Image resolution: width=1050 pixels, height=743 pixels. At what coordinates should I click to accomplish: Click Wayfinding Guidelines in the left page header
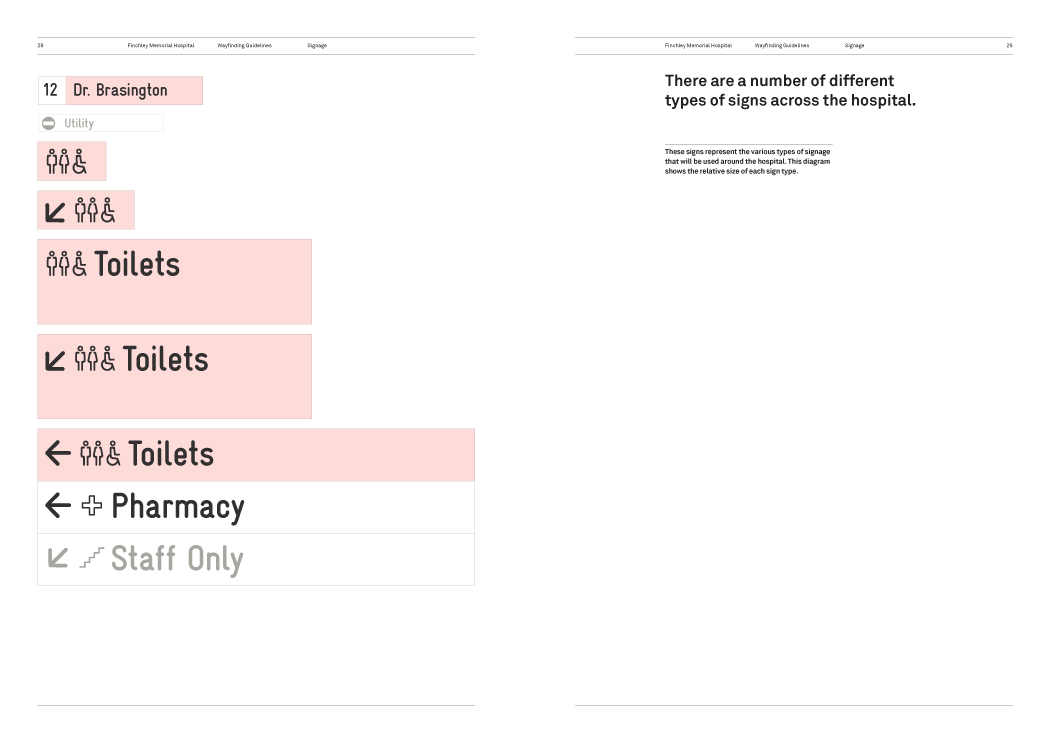coord(244,46)
